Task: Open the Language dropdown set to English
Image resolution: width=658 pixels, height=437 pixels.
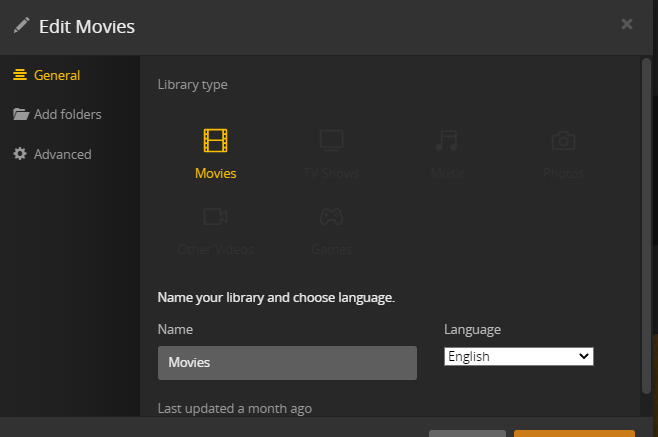Action: 519,356
